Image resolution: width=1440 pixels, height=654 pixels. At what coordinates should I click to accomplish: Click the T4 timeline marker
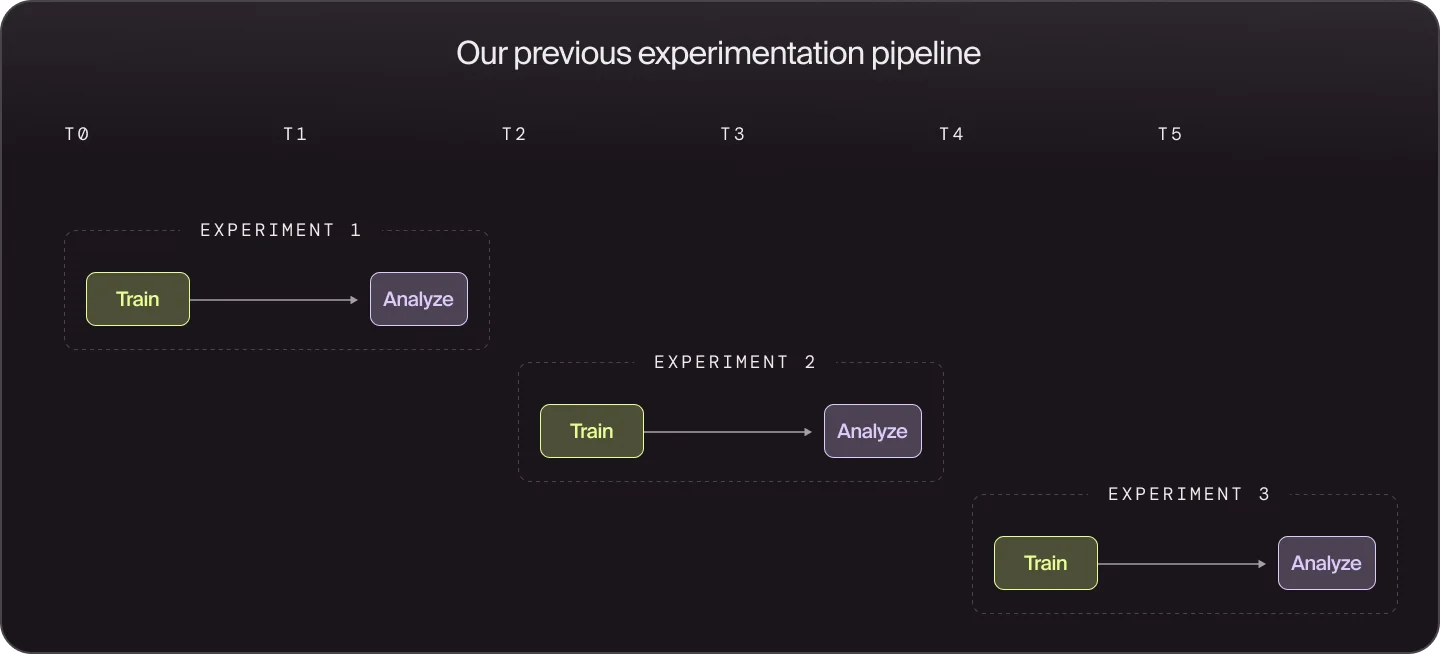pyautogui.click(x=951, y=134)
